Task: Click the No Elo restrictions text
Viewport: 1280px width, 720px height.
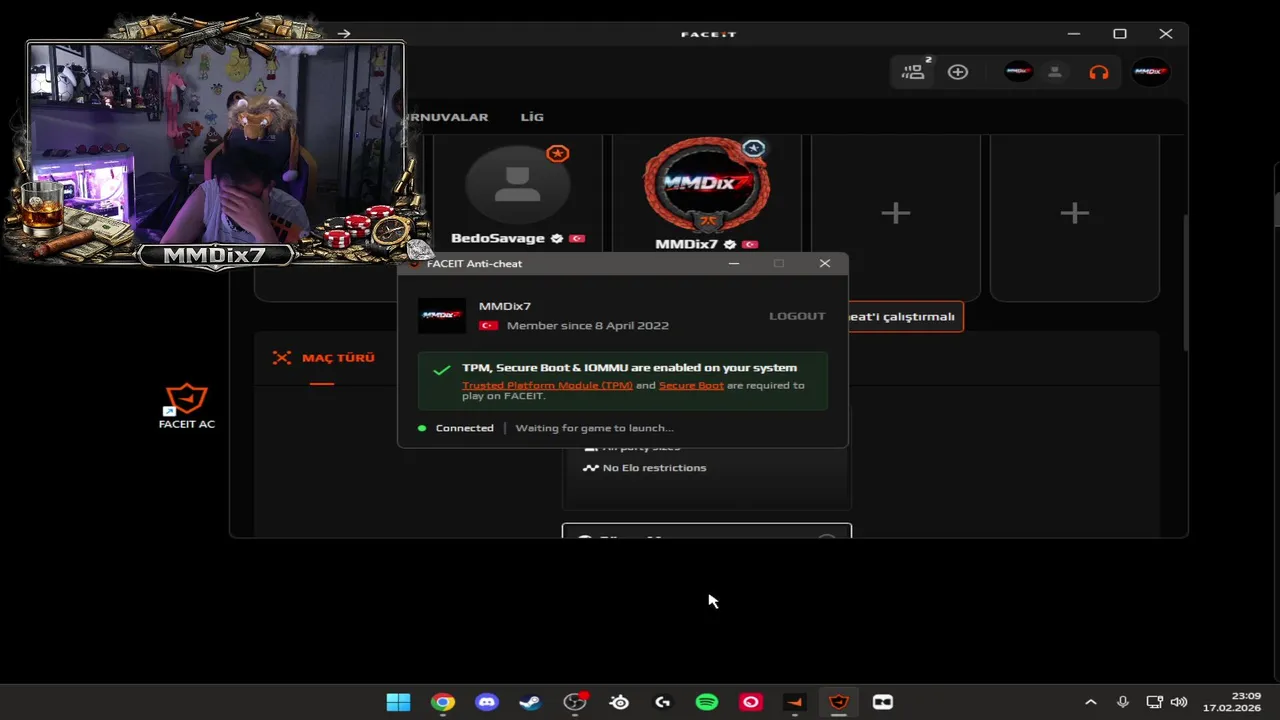Action: (654, 468)
